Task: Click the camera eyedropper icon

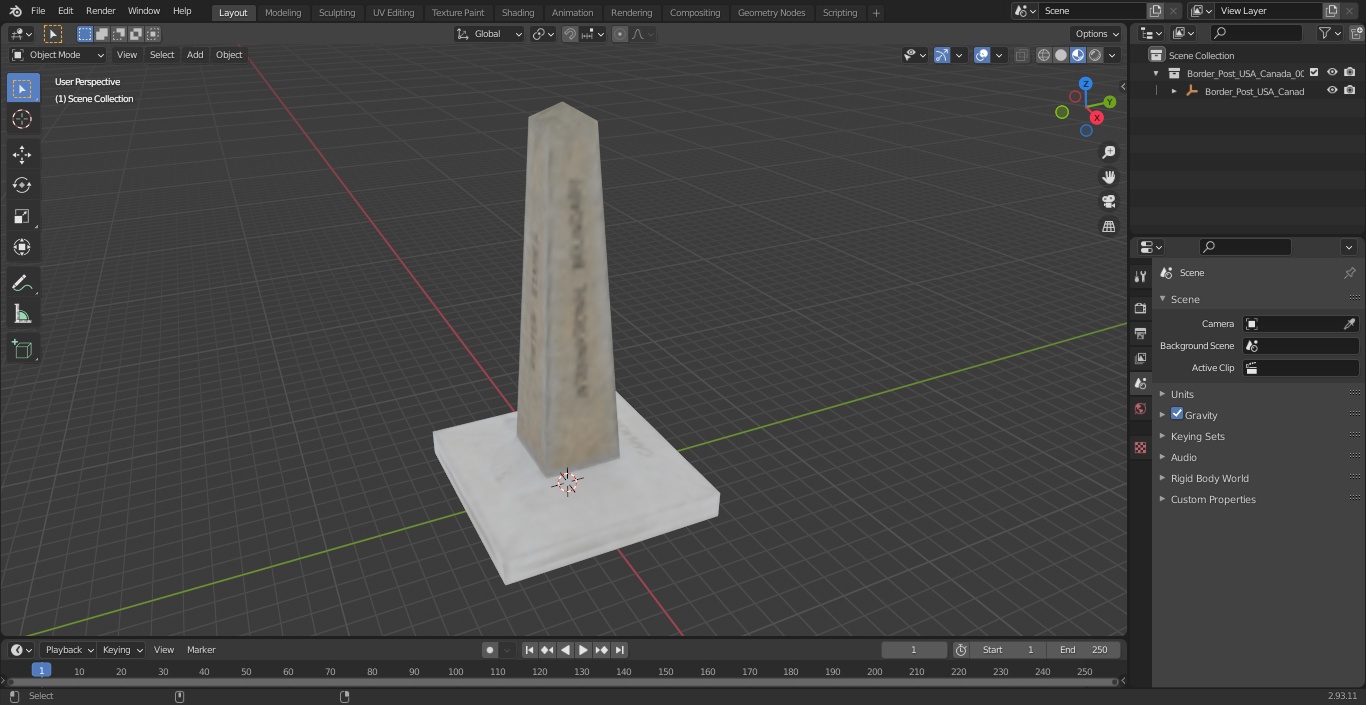Action: pyautogui.click(x=1349, y=324)
